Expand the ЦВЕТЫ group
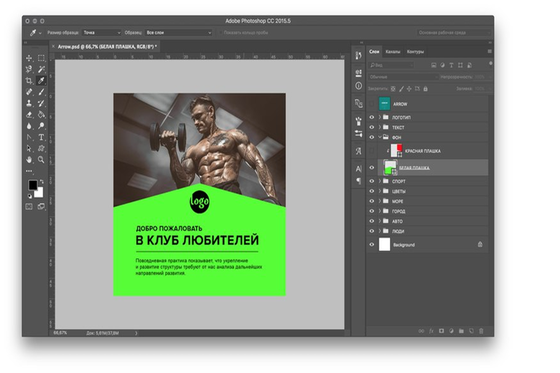560x373 pixels. (x=380, y=191)
